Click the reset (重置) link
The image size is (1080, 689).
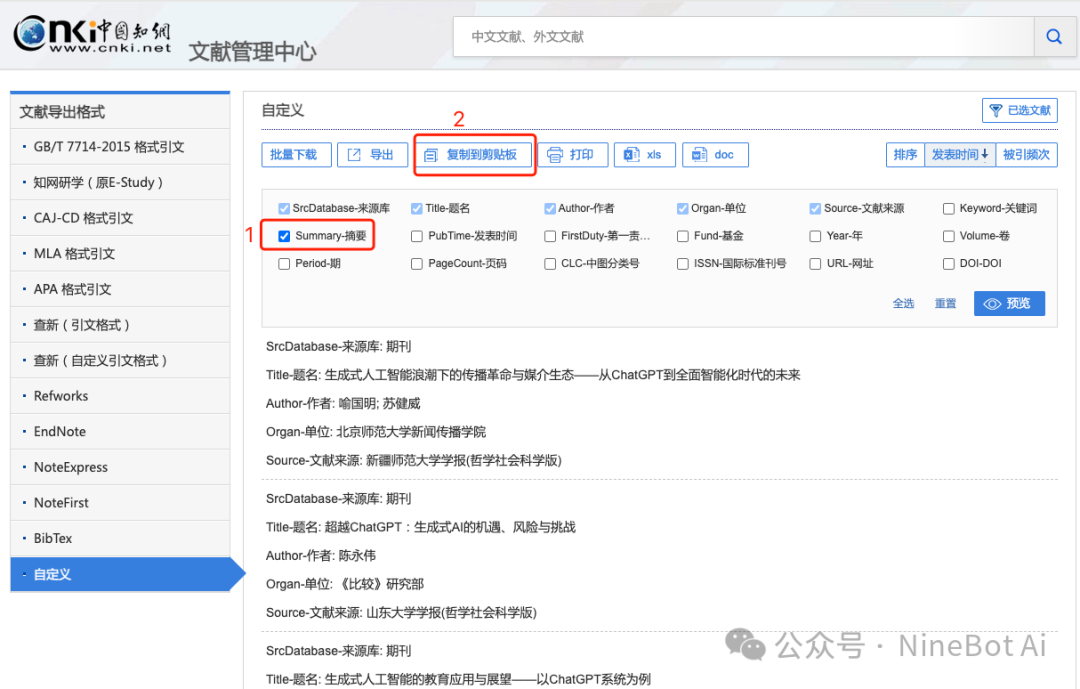tap(945, 304)
